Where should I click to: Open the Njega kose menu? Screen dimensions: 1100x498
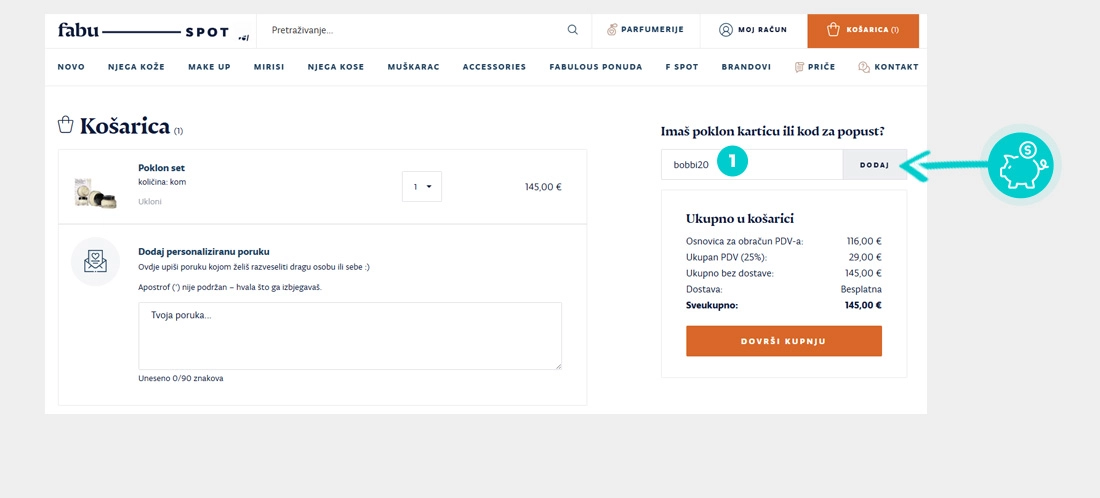(x=335, y=67)
